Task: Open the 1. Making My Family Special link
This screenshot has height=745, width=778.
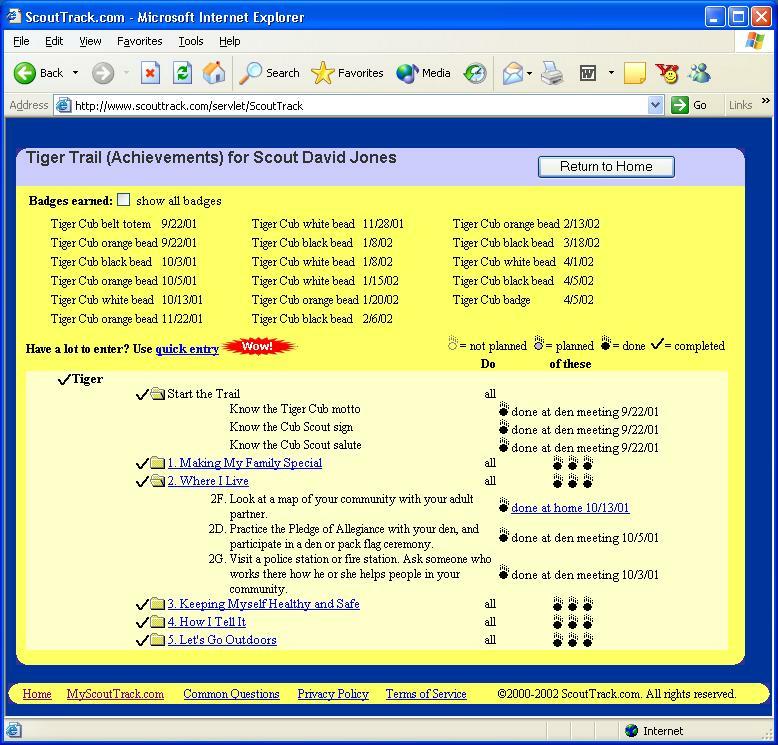Action: [245, 463]
